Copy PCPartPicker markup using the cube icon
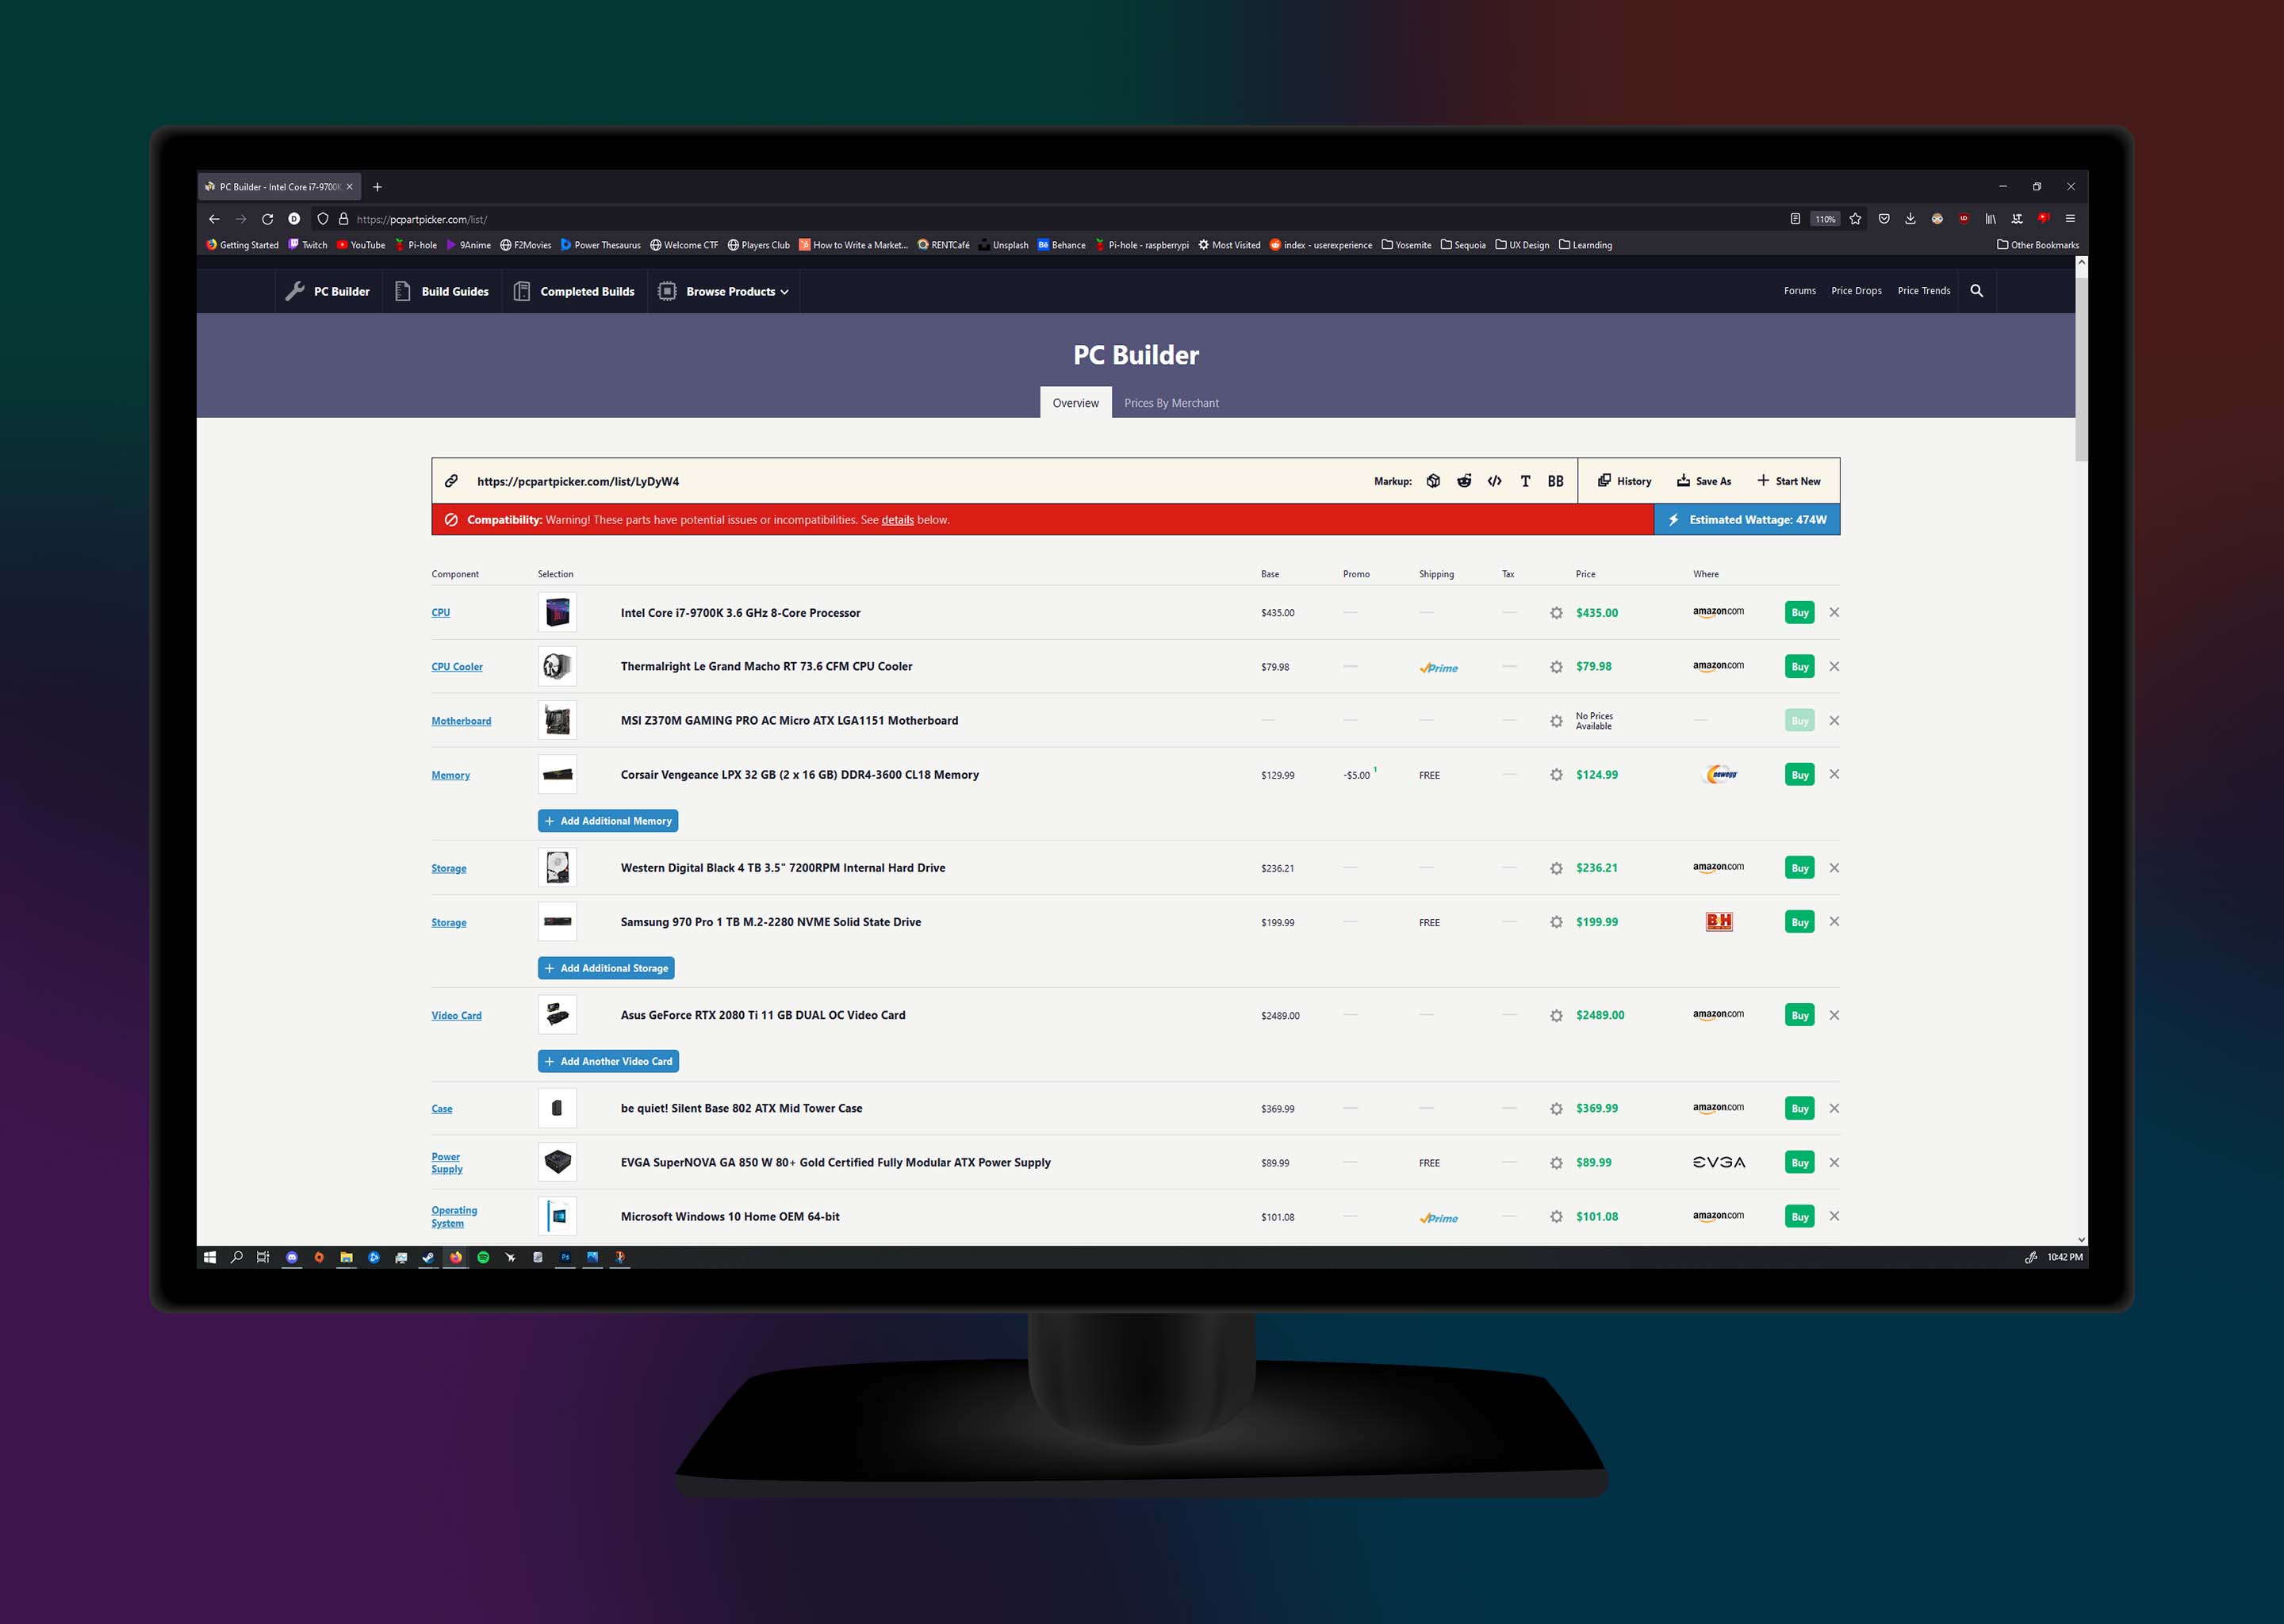 tap(1433, 481)
